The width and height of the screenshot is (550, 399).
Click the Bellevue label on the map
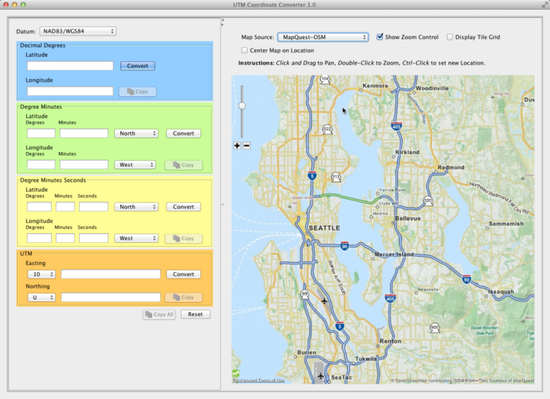408,218
